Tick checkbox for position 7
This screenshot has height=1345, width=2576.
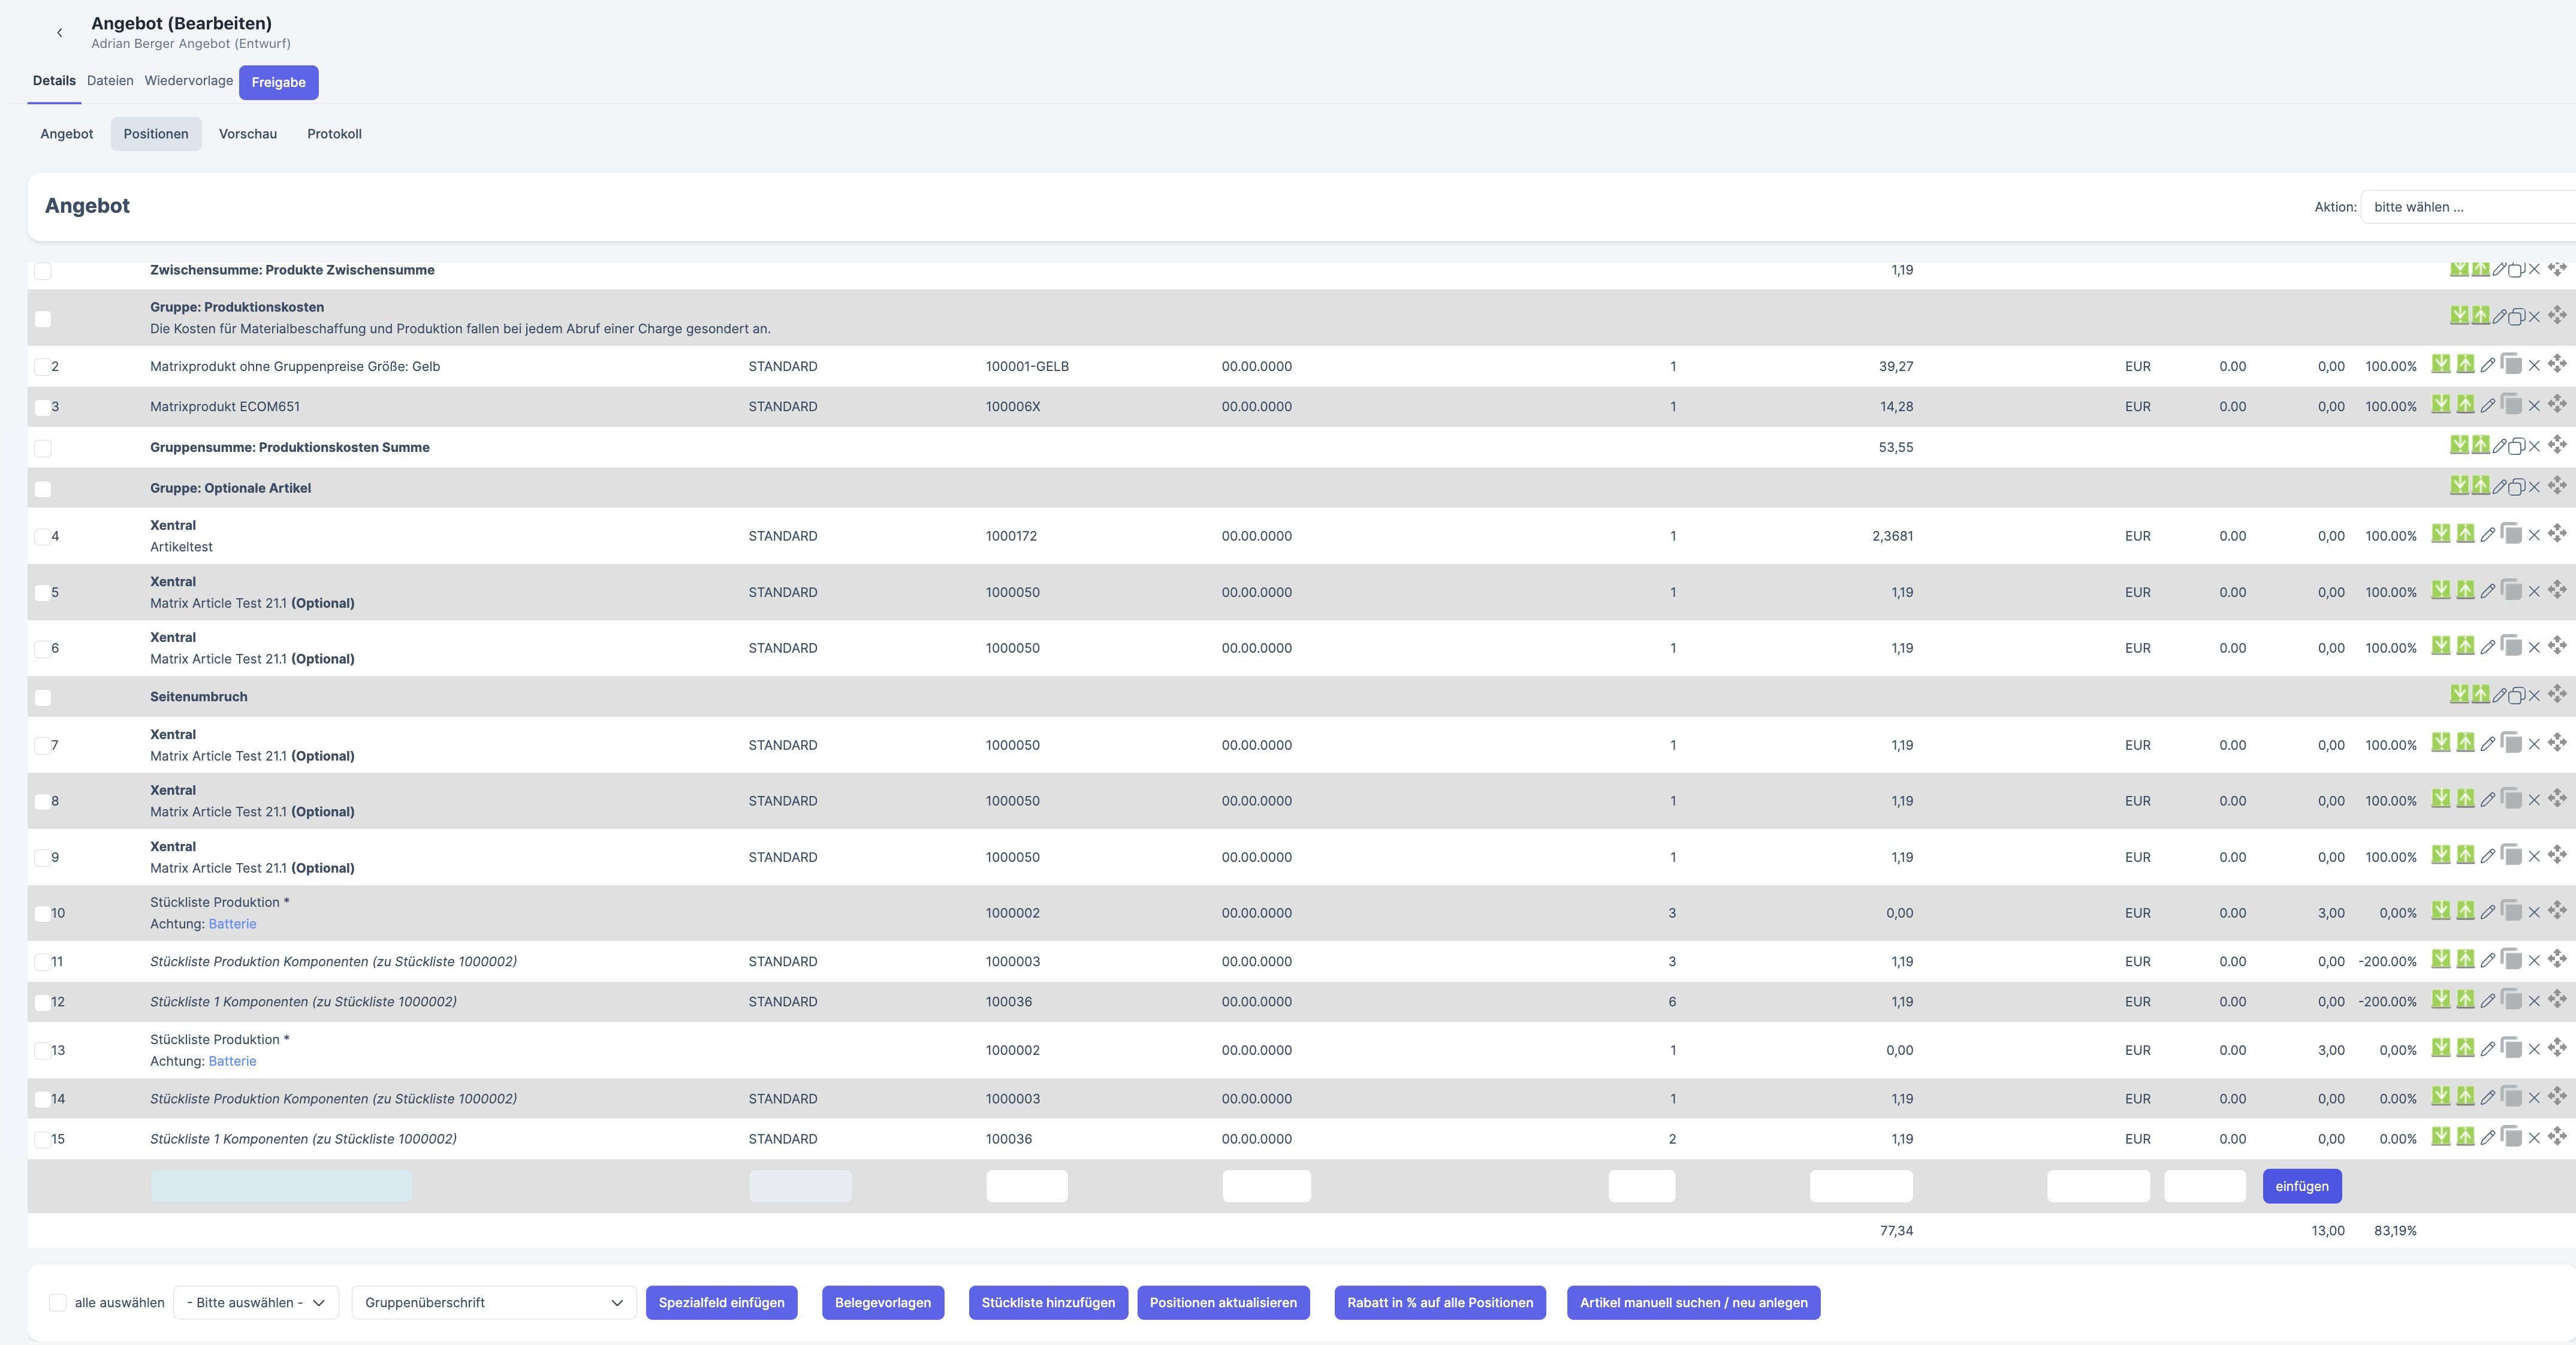(x=42, y=745)
